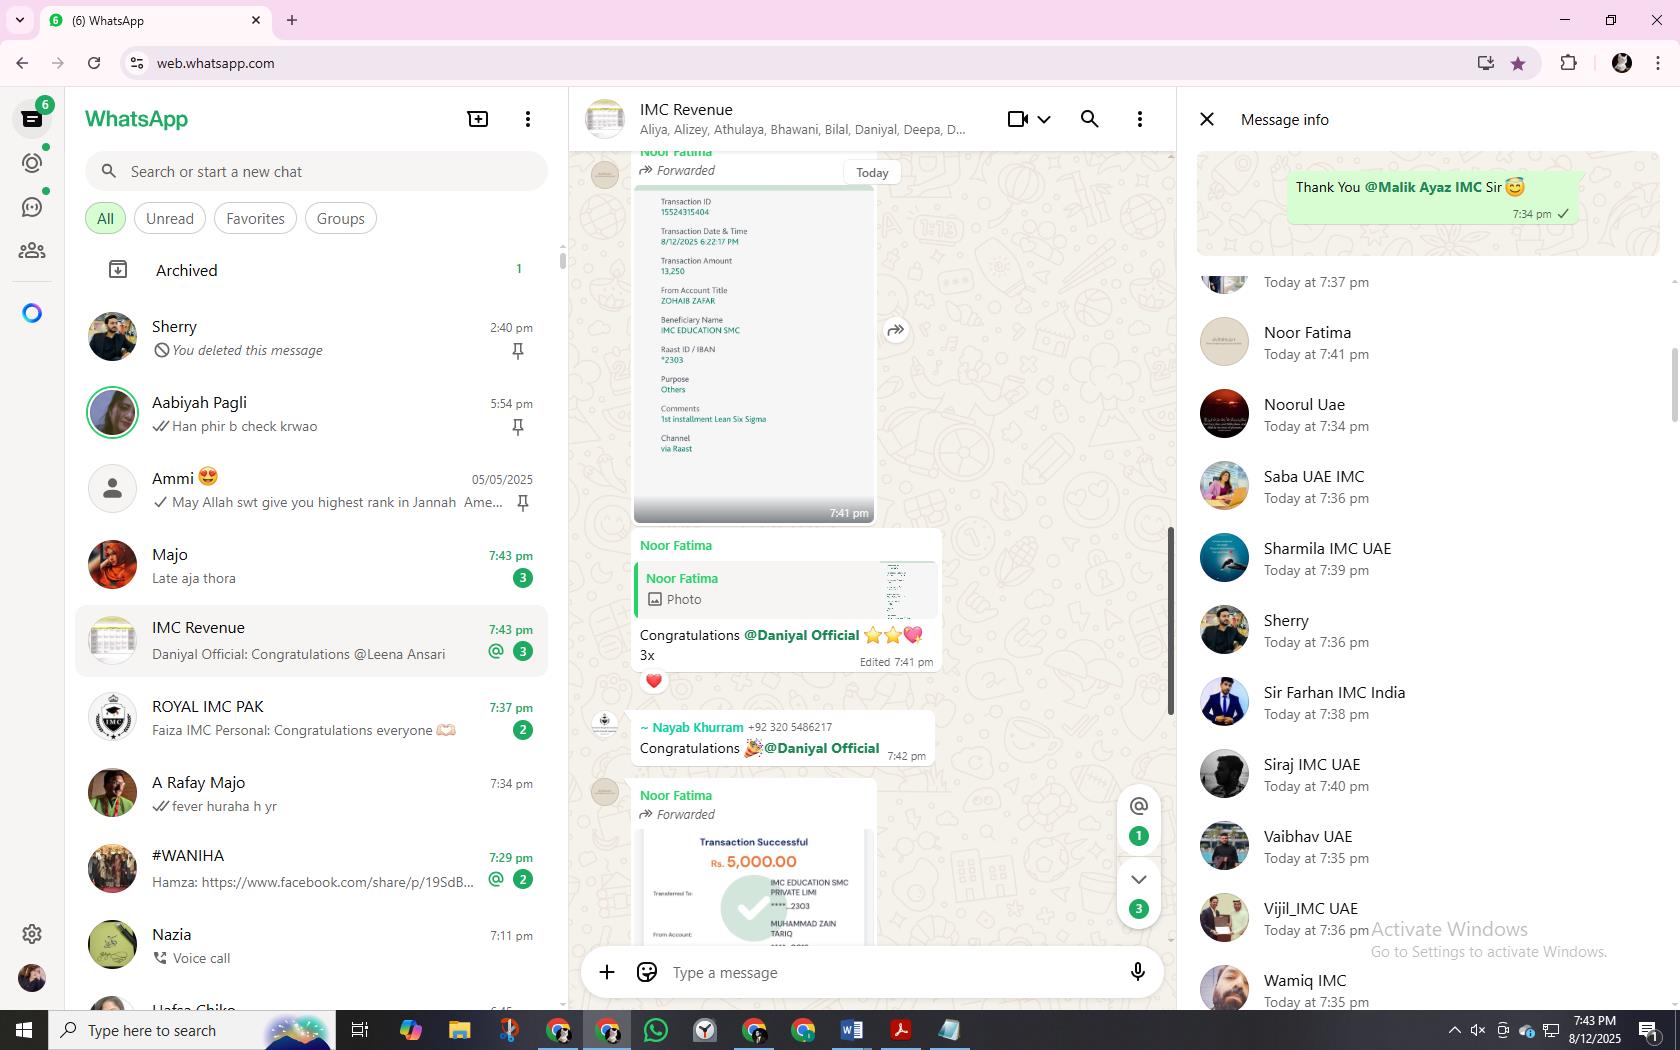Open transaction receipt image at 7:41 pm
The image size is (1680, 1050).
[754, 353]
